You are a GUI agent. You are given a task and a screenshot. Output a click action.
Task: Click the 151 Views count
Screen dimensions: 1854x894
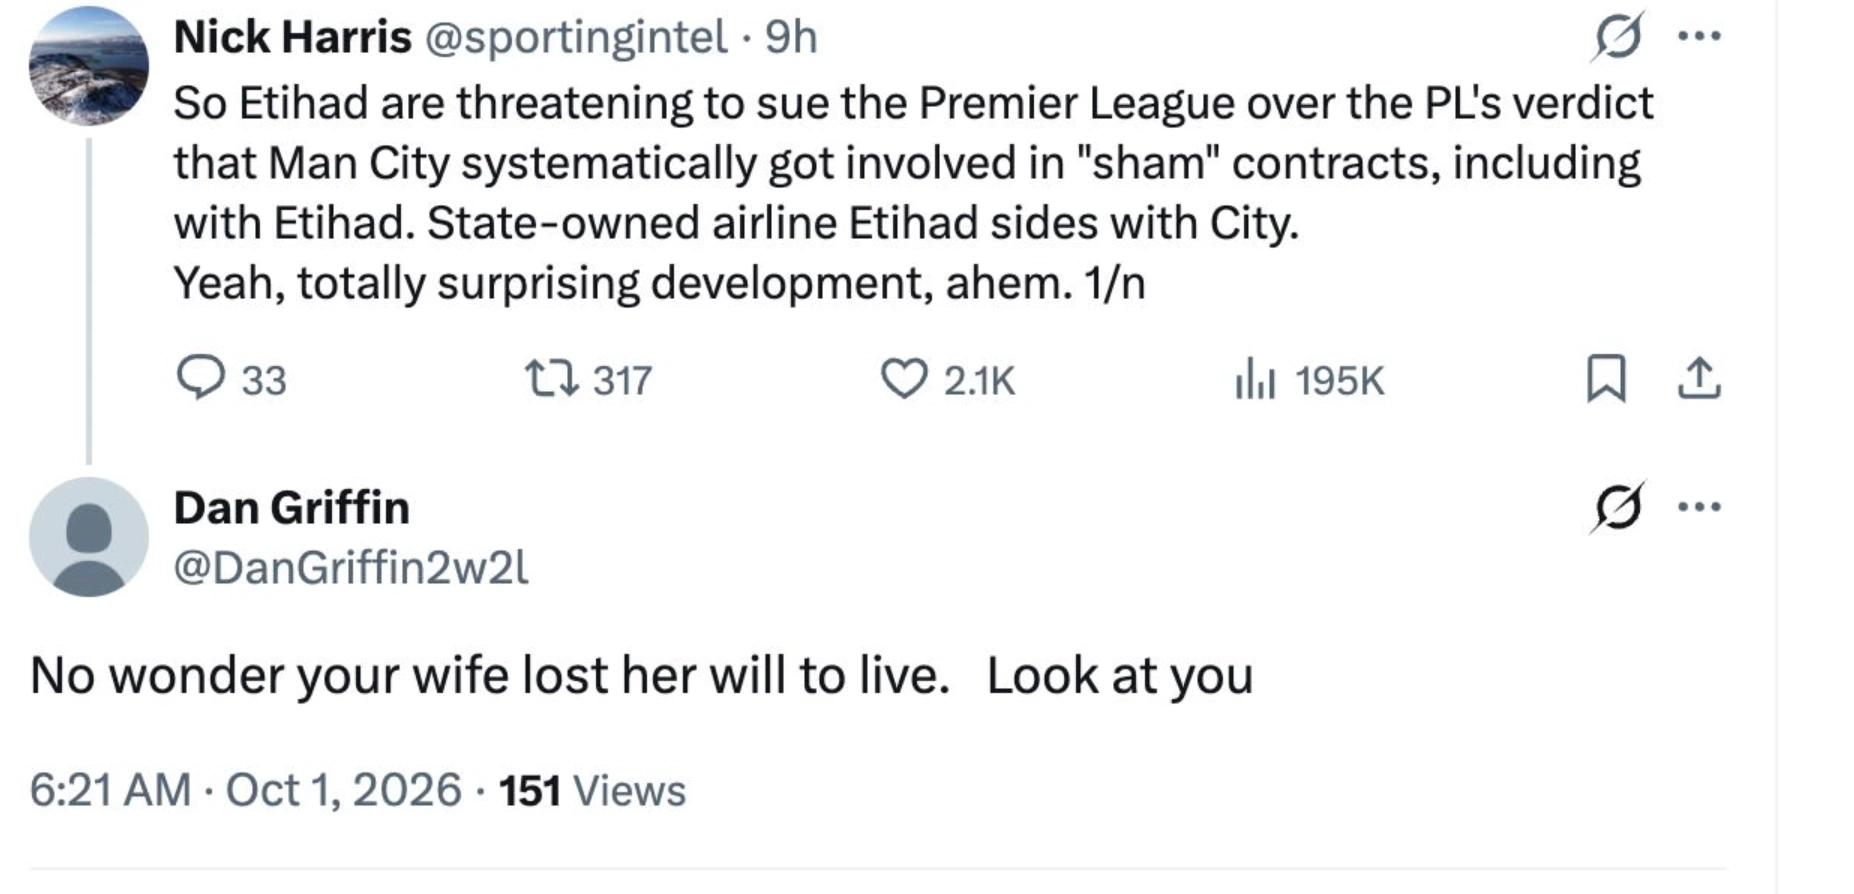coord(592,790)
